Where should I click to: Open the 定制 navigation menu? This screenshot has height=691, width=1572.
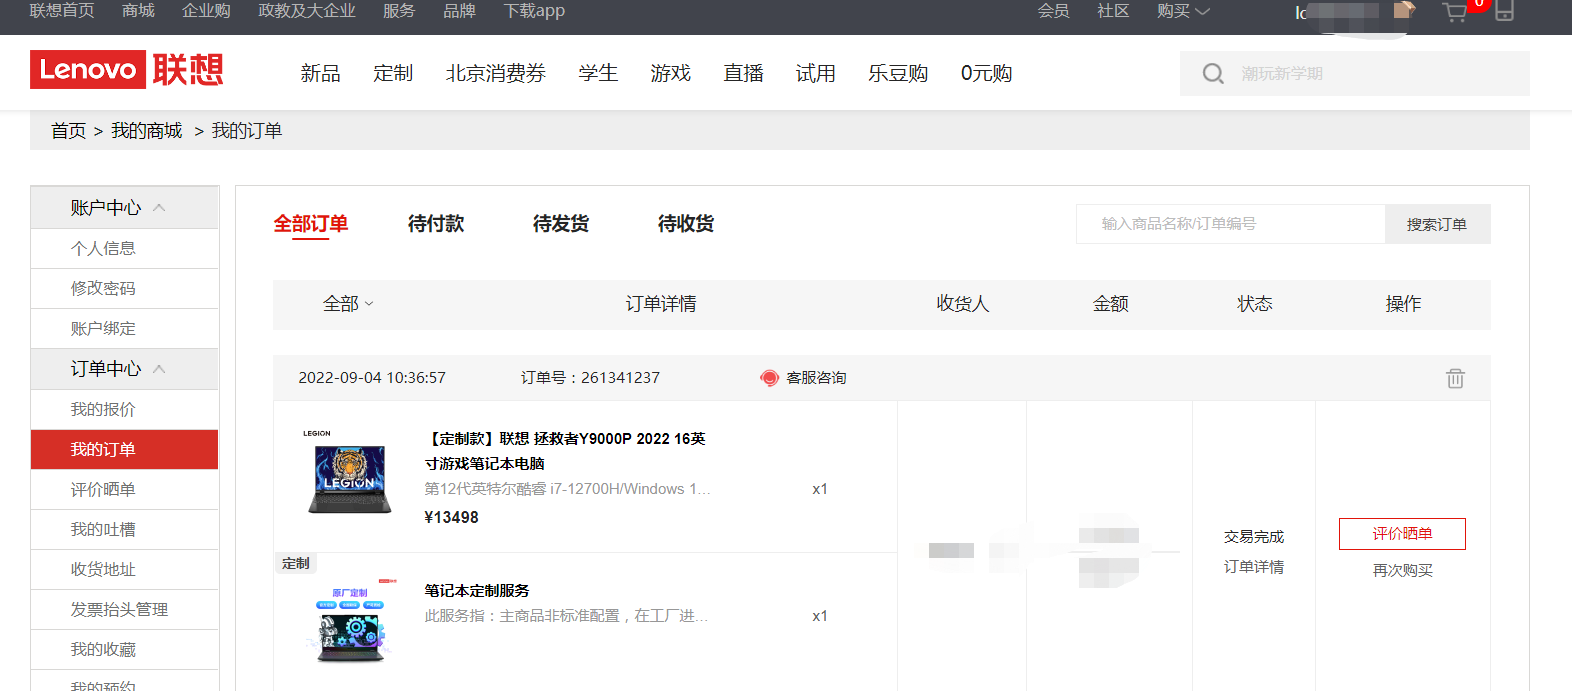coord(393,73)
